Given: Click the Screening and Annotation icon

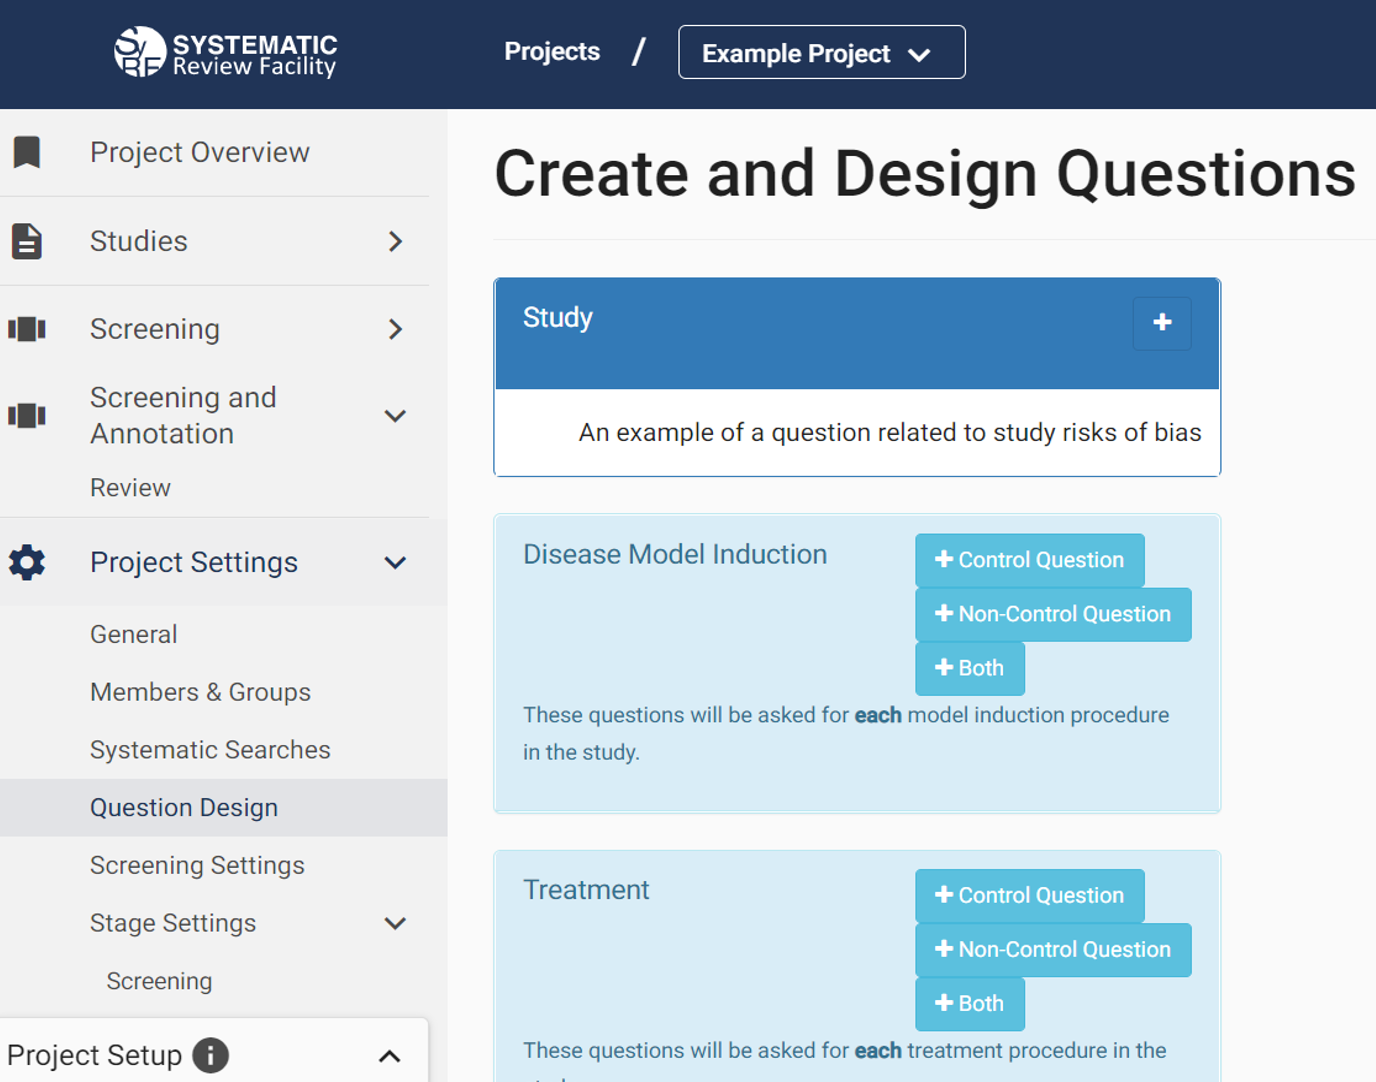Looking at the screenshot, I should (x=27, y=415).
